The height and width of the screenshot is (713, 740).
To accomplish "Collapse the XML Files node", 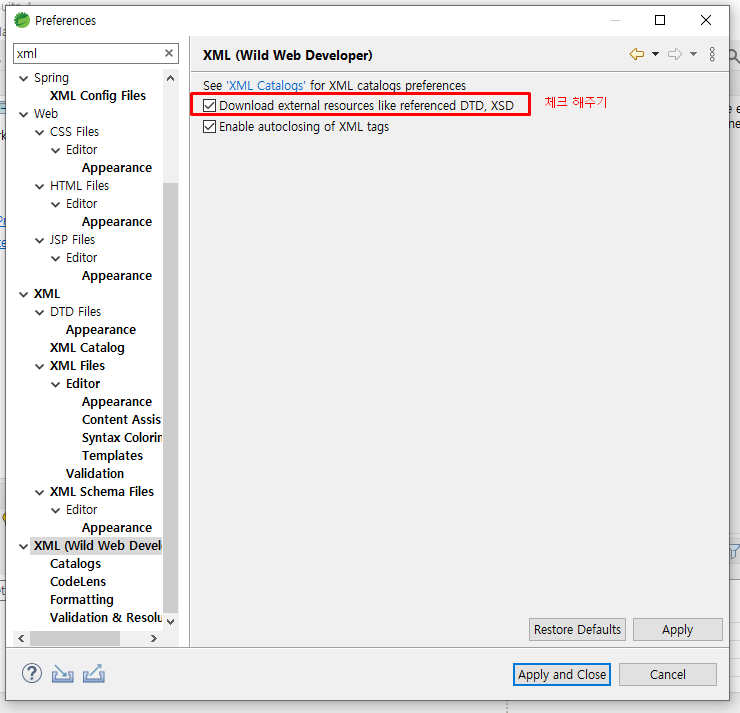I will (39, 367).
